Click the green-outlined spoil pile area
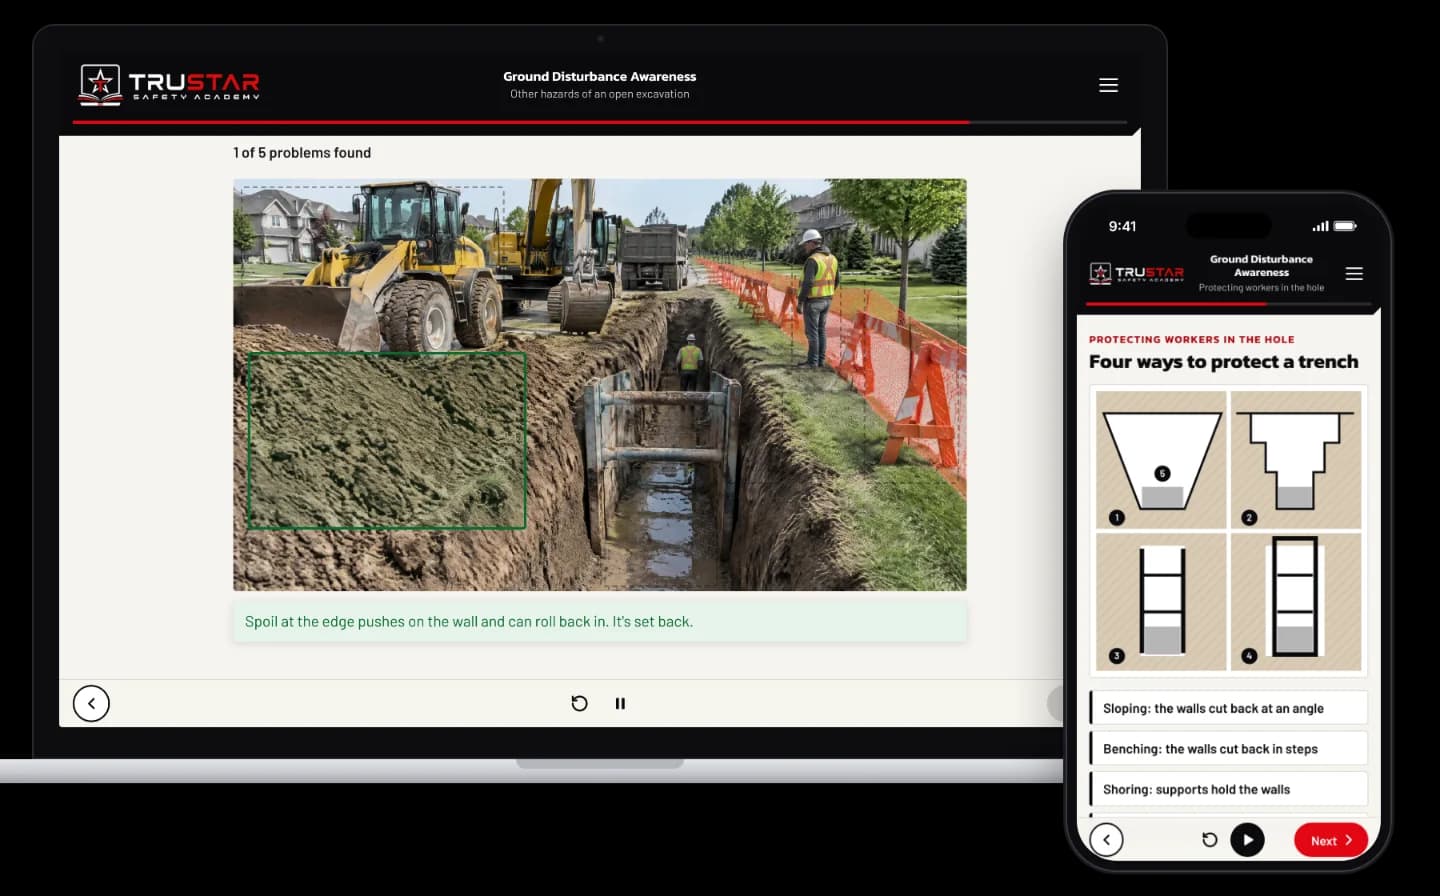This screenshot has height=896, width=1440. [x=386, y=440]
